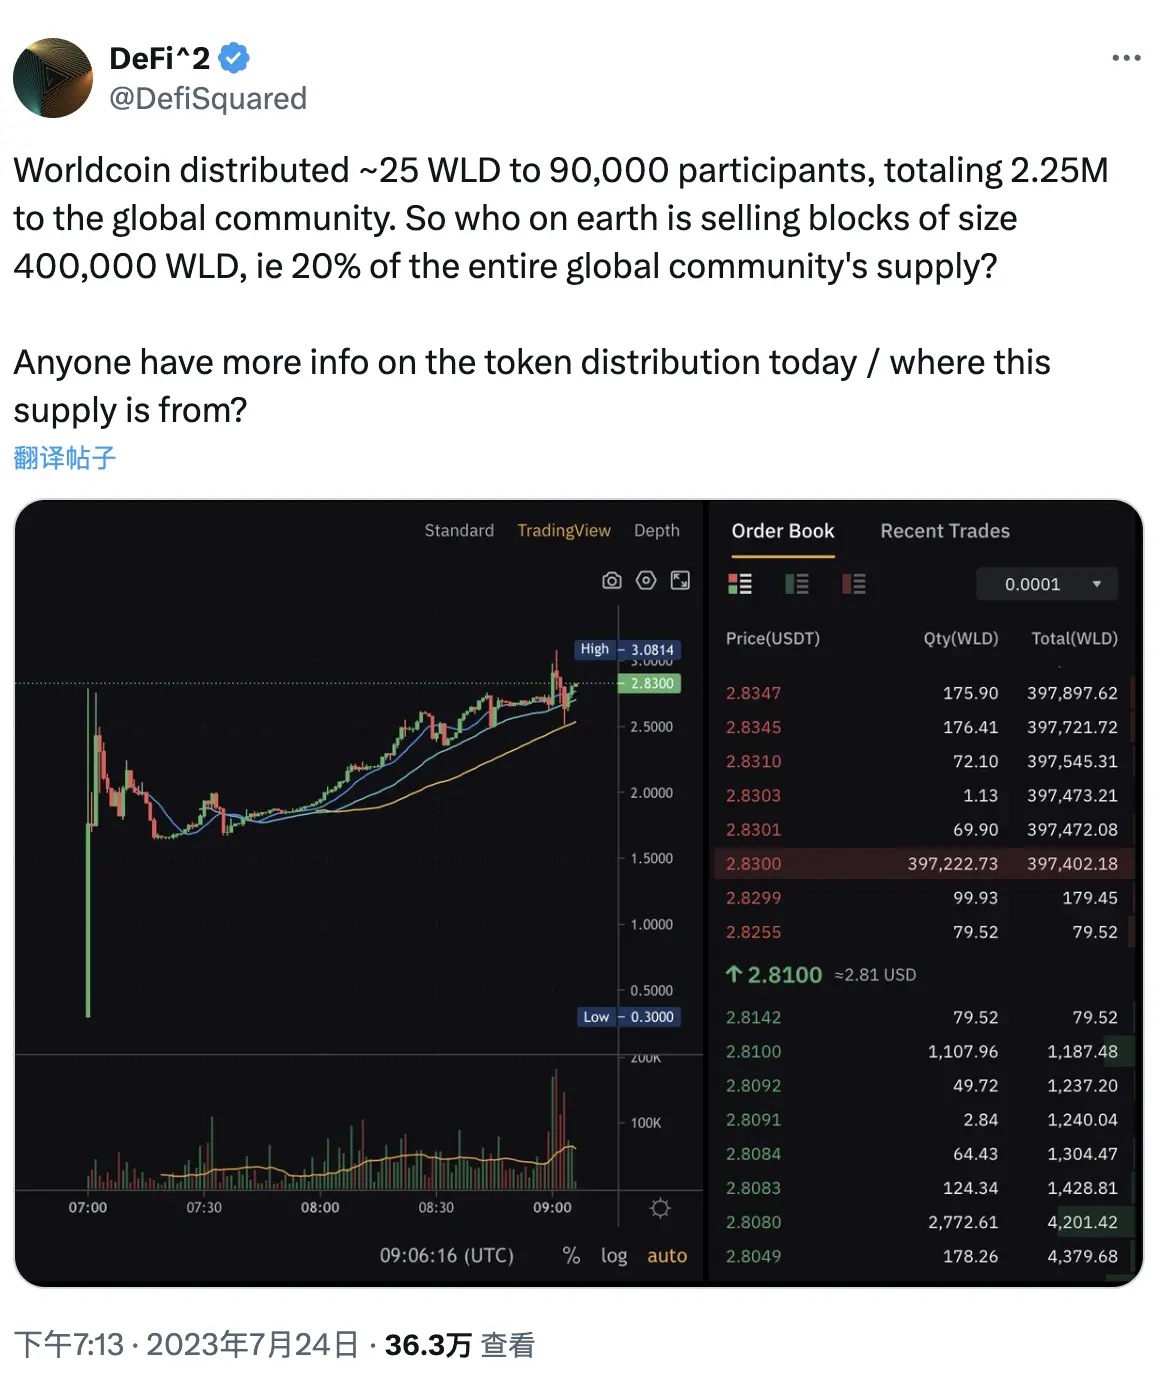Show only sell orders view
Viewport: 1174px width, 1390px height.
coord(854,584)
